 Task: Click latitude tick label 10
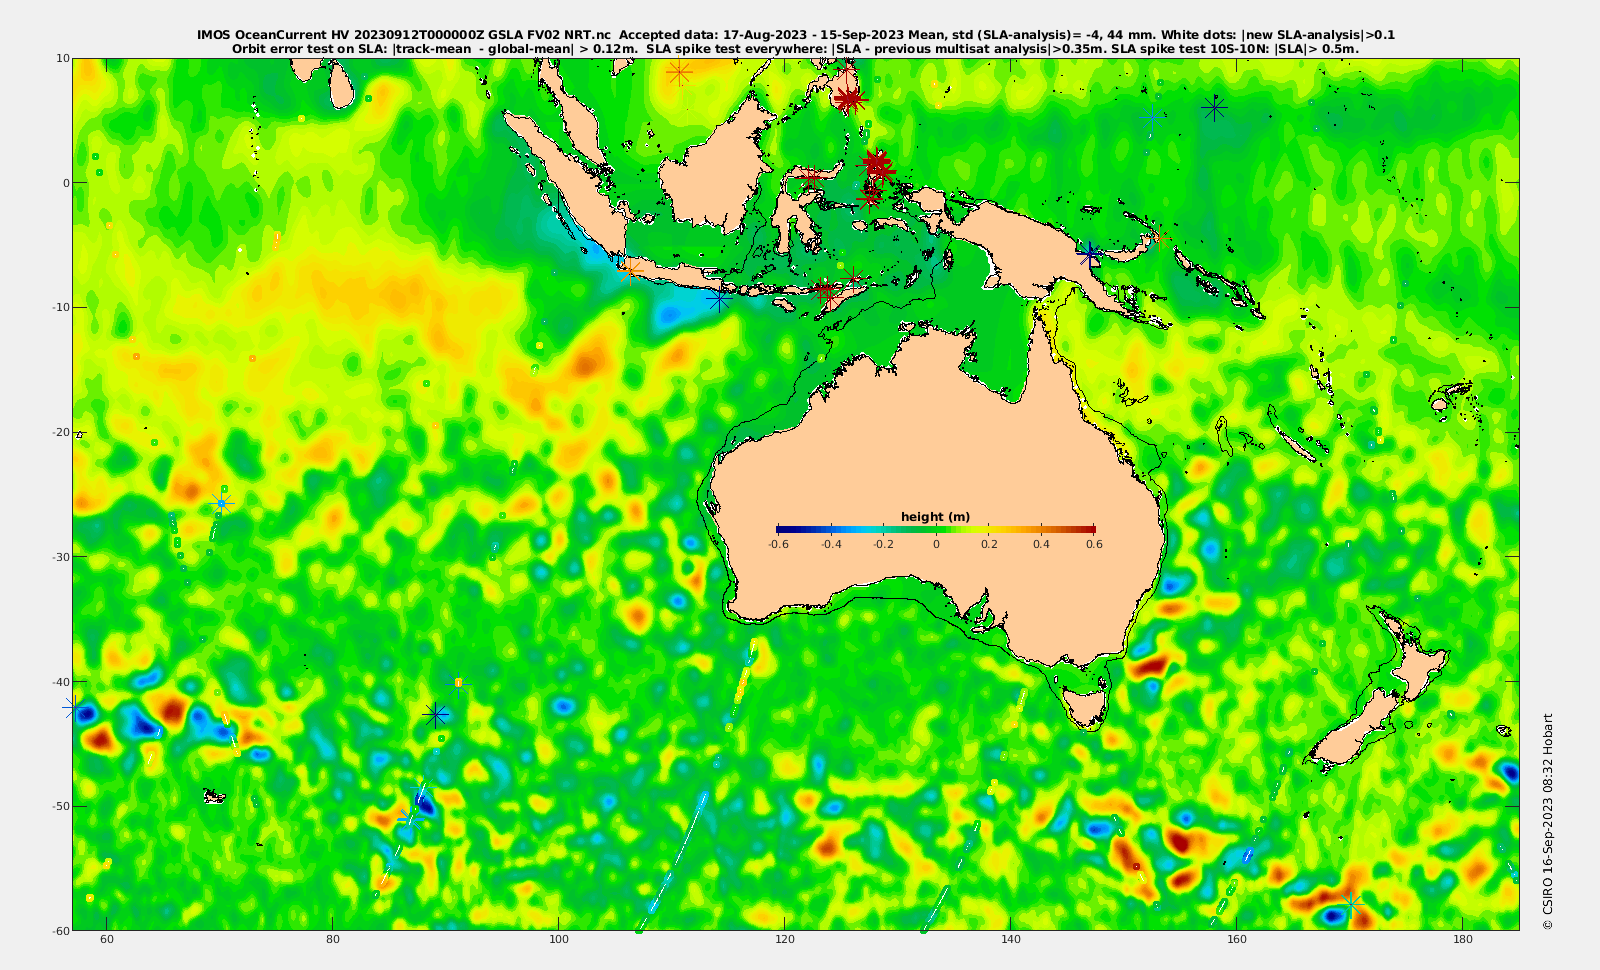(x=62, y=58)
